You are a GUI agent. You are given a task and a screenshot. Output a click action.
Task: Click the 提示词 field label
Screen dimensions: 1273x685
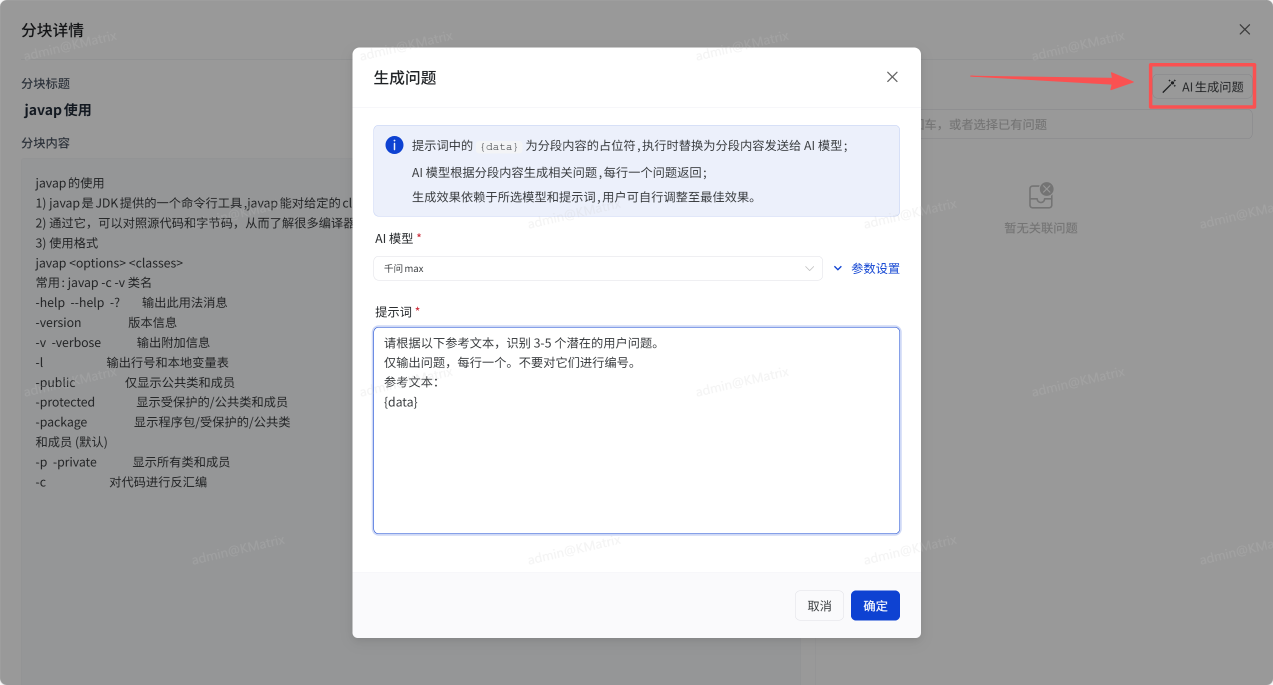[x=394, y=312]
